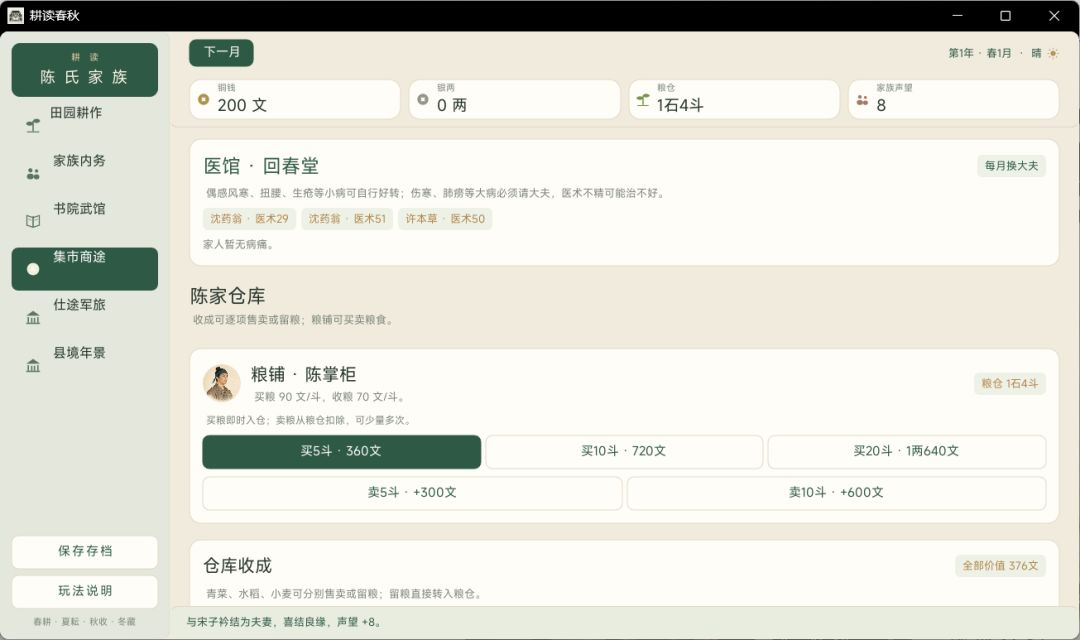The height and width of the screenshot is (640, 1080).
Task: Click the 0 两 silver value
Action: point(452,105)
